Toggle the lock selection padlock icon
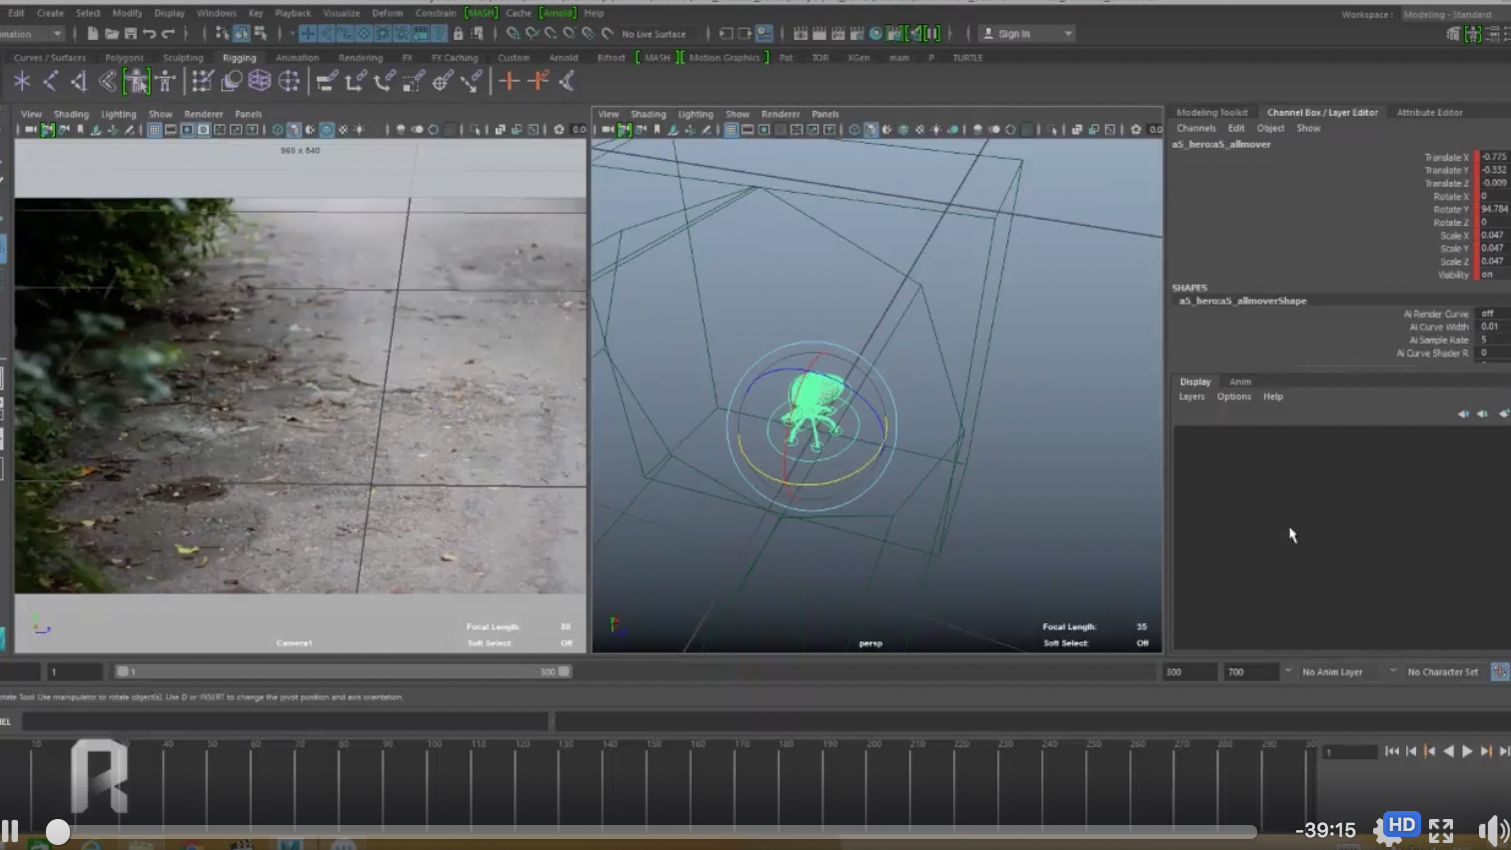The image size is (1511, 850). [x=458, y=34]
